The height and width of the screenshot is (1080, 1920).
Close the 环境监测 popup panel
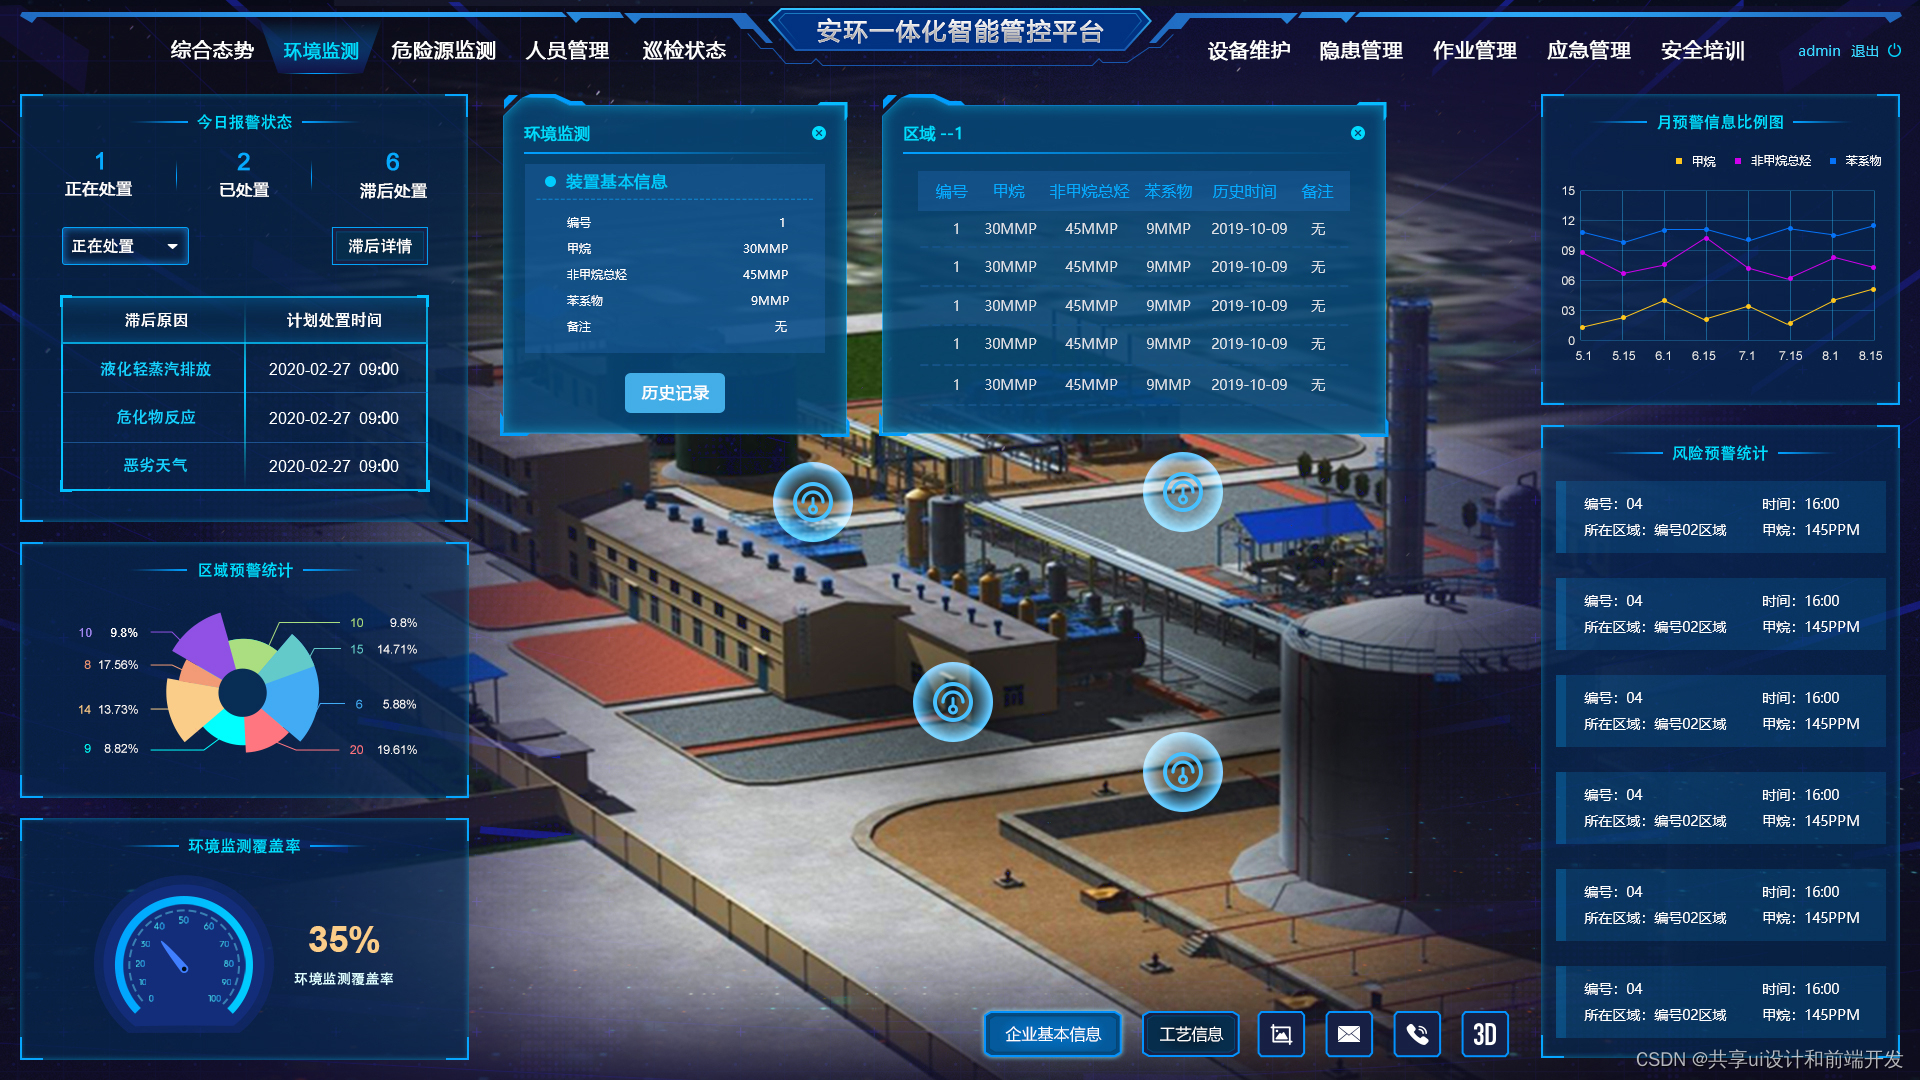pyautogui.click(x=819, y=133)
